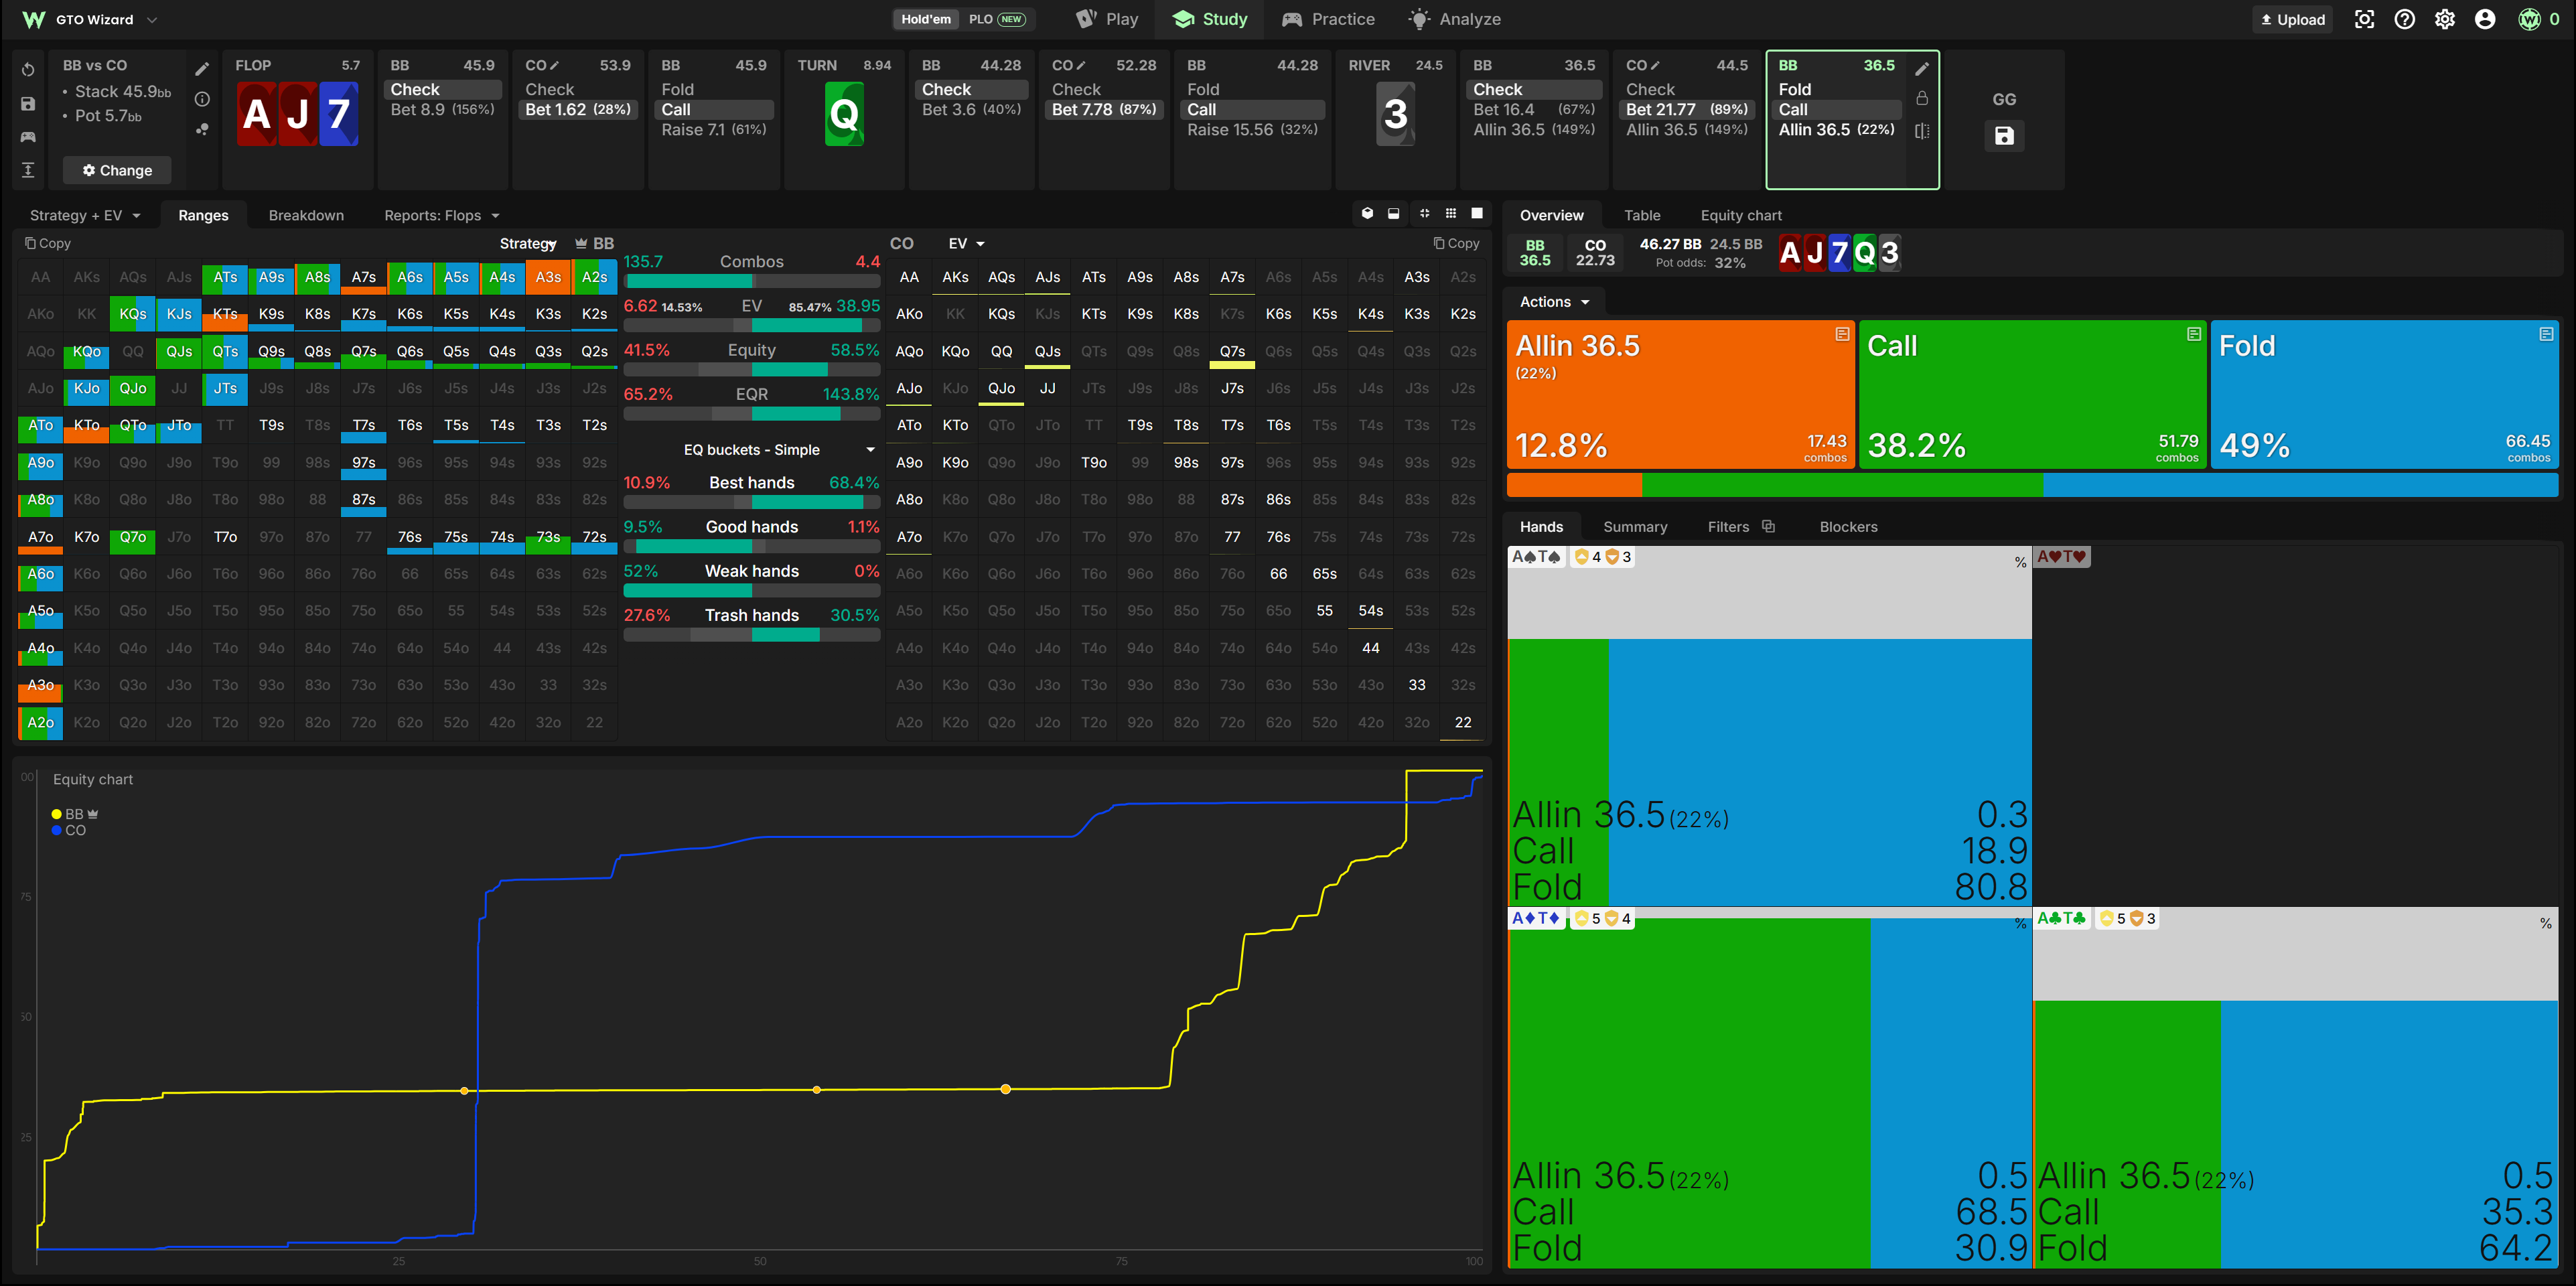Click the pencil icon beside BB vs CO
Viewport: 2576px width, 1286px height.
[202, 68]
